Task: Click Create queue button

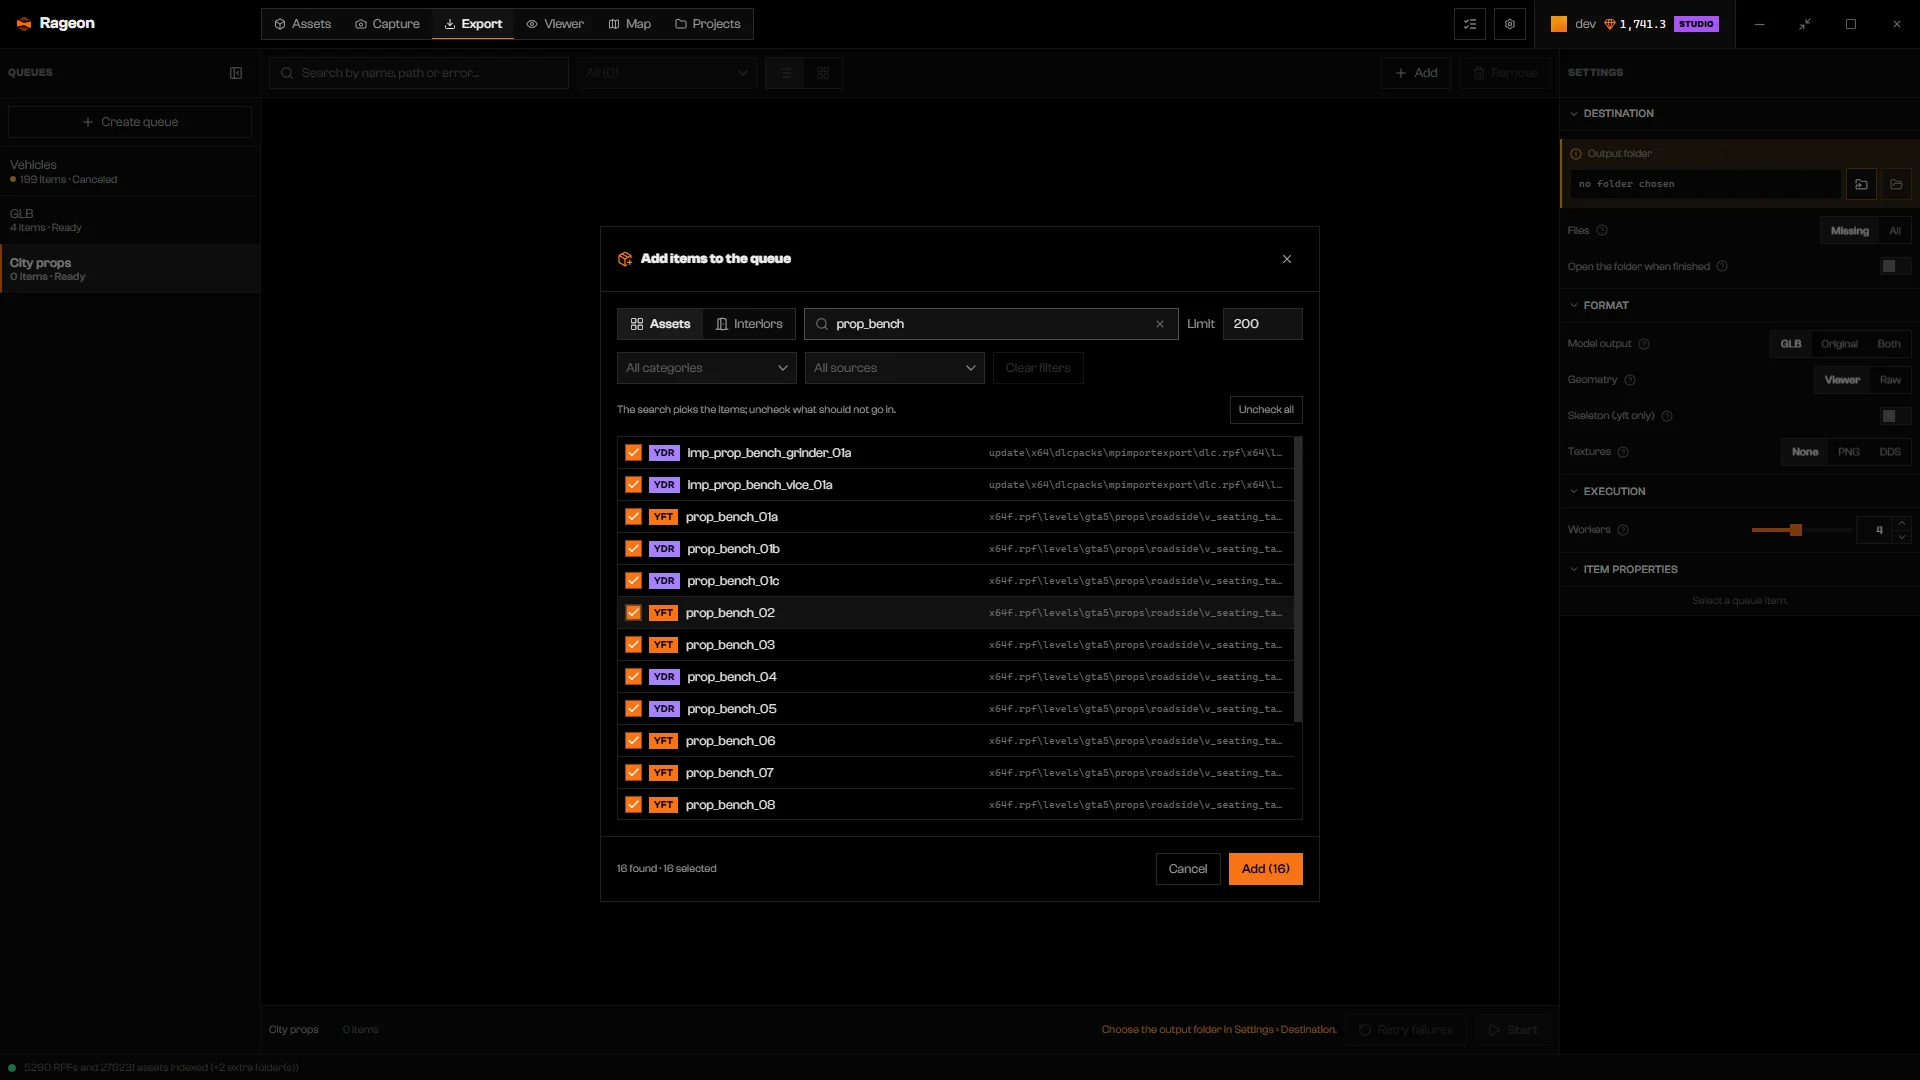Action: [130, 122]
